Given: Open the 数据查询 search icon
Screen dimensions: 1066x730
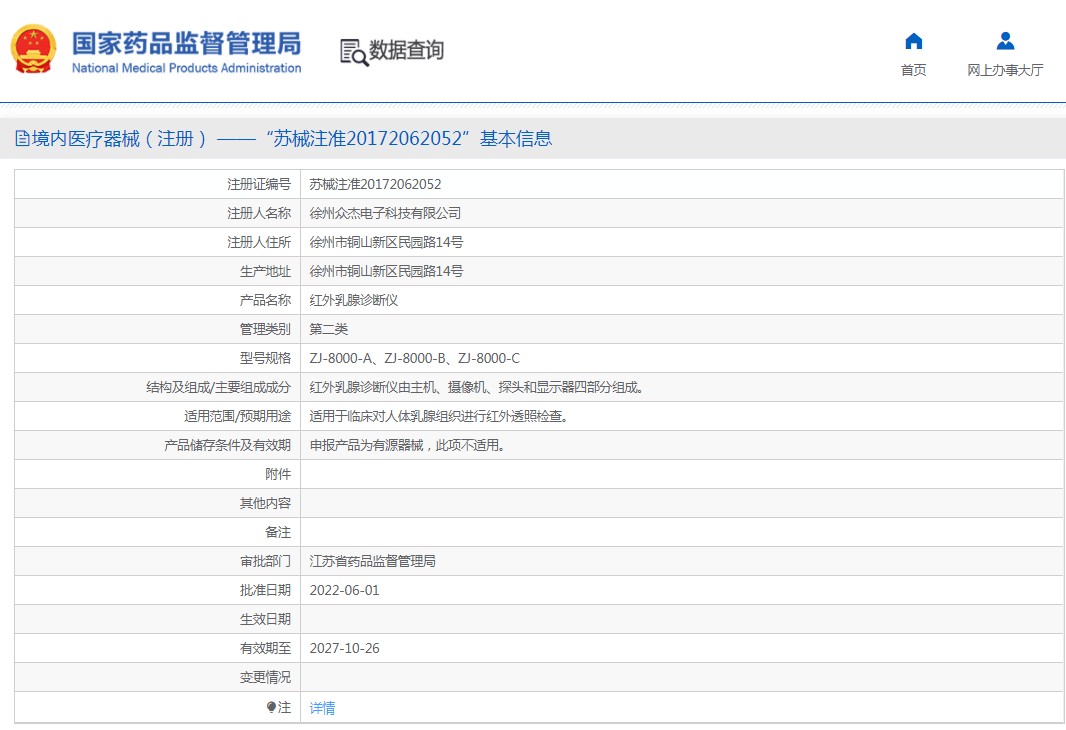Looking at the screenshot, I should (x=354, y=52).
